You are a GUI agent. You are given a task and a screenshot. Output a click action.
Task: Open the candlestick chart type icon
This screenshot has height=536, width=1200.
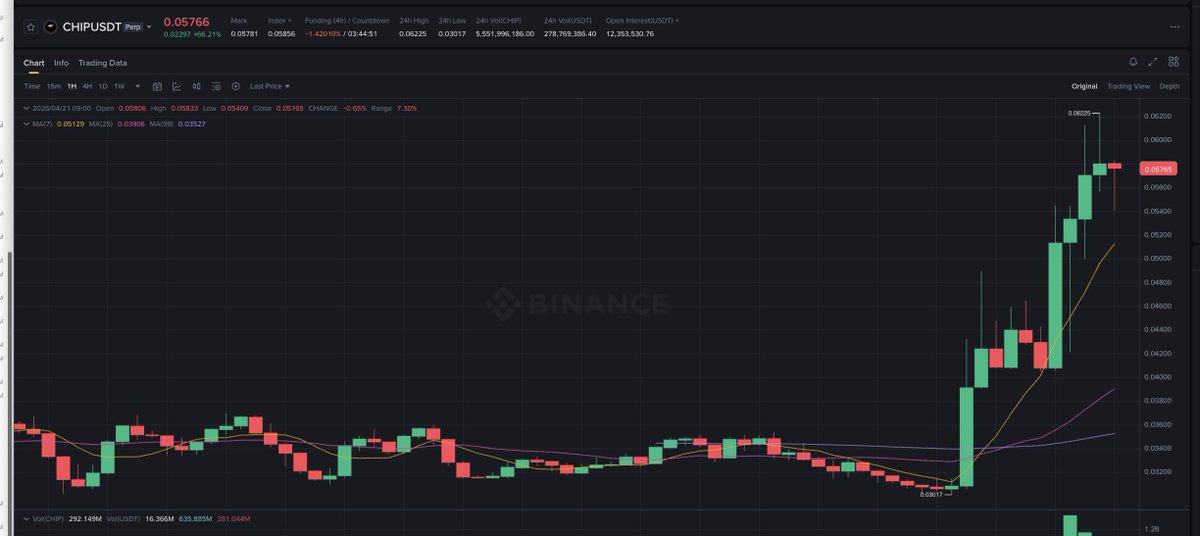197,87
